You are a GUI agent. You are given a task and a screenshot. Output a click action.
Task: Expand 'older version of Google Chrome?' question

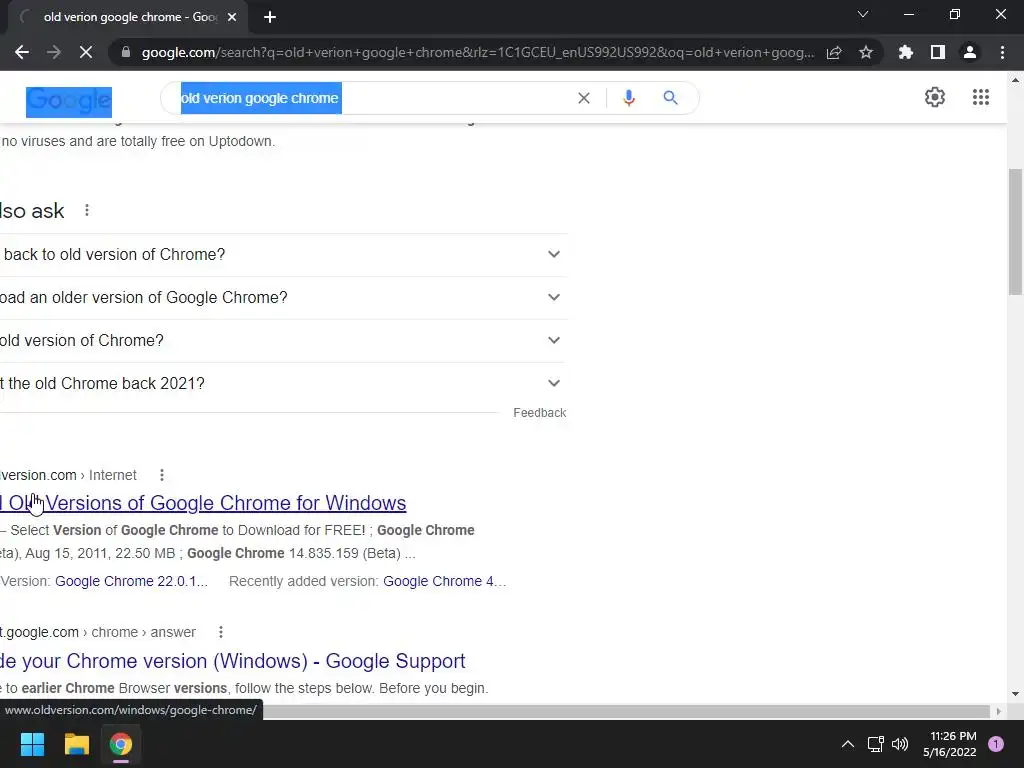click(x=283, y=298)
